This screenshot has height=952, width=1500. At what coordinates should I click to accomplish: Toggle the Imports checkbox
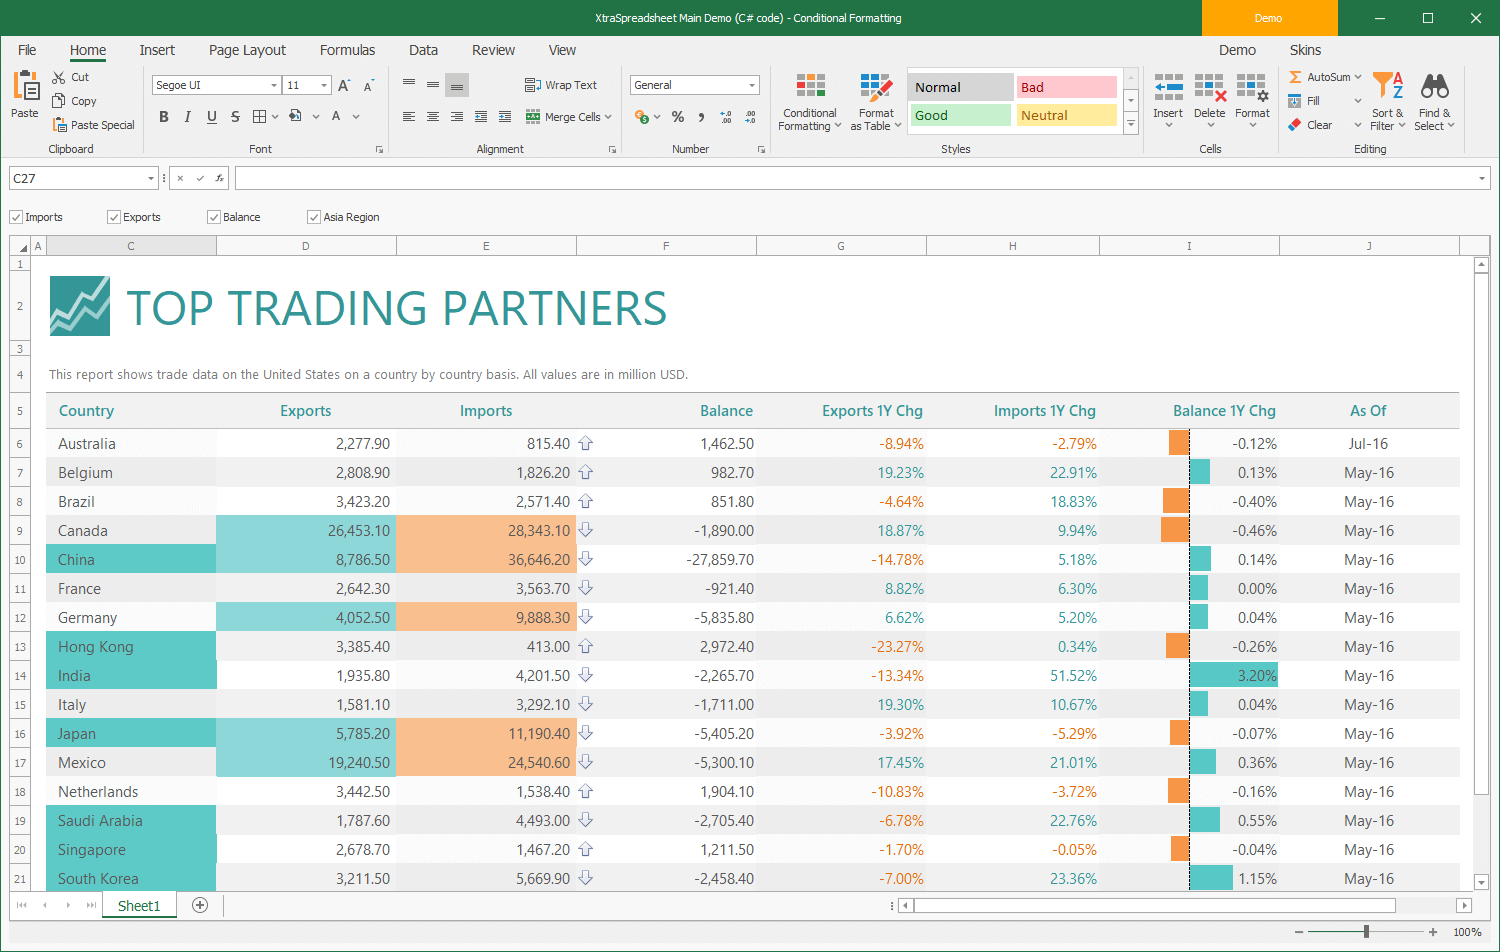coord(16,217)
